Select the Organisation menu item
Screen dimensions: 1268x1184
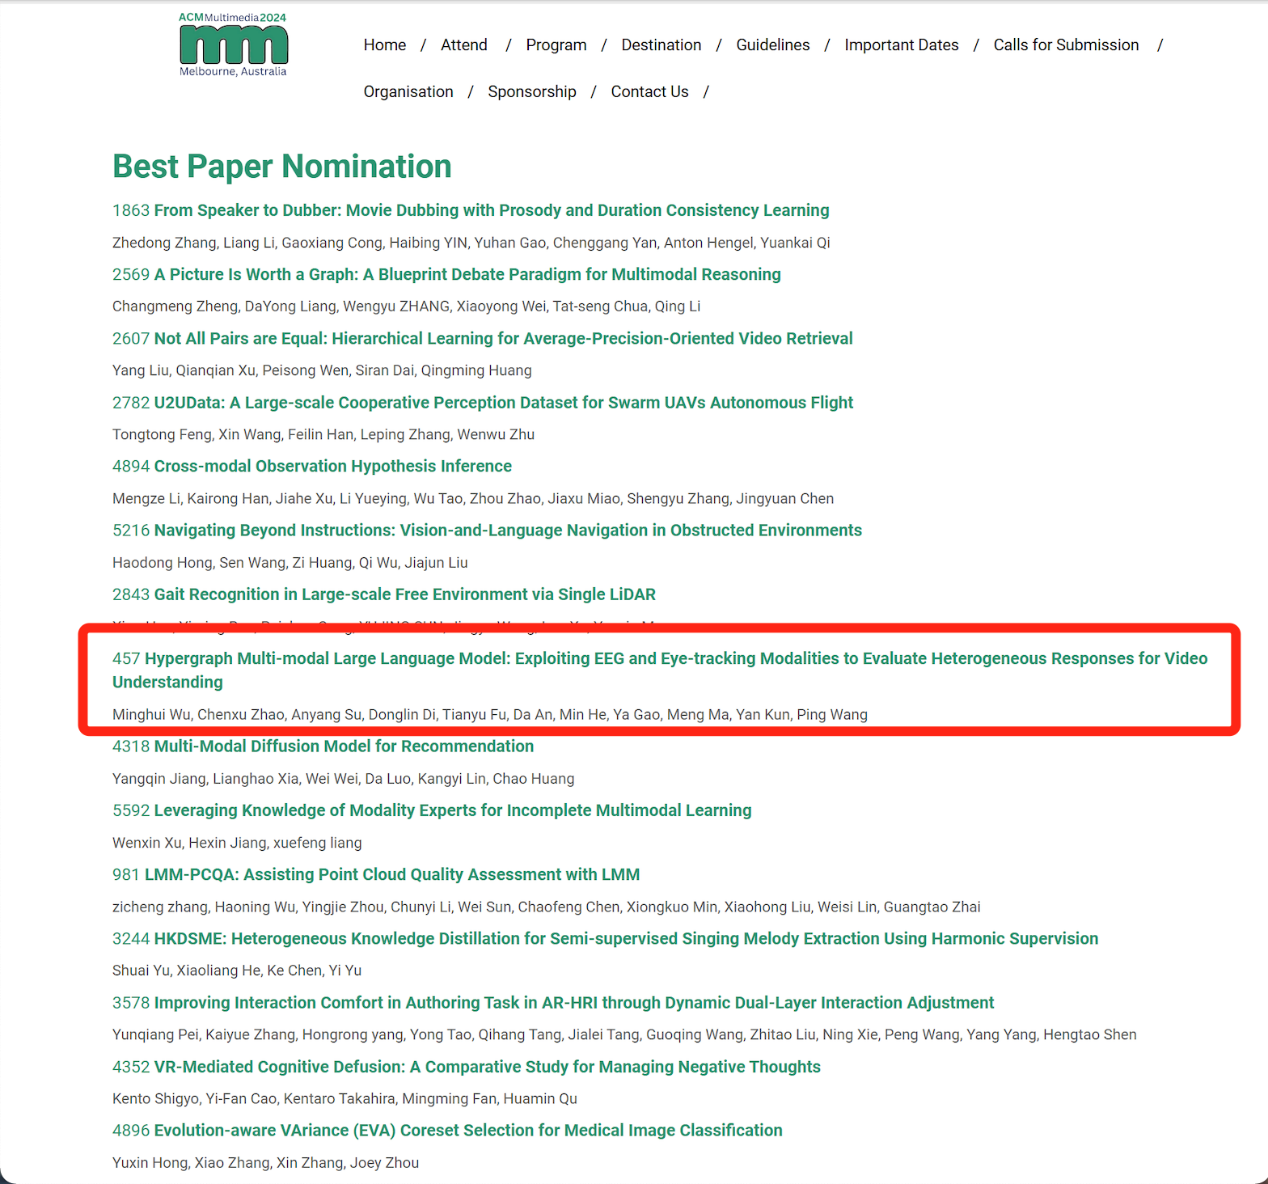point(408,92)
